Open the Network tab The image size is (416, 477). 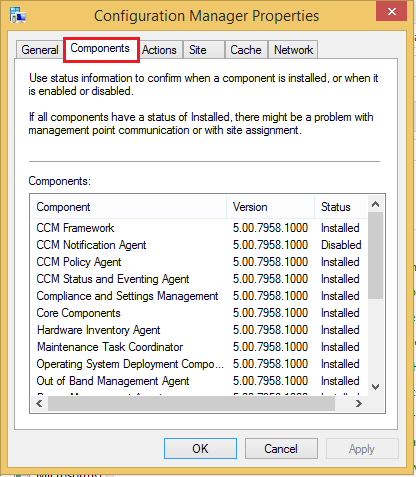(293, 50)
